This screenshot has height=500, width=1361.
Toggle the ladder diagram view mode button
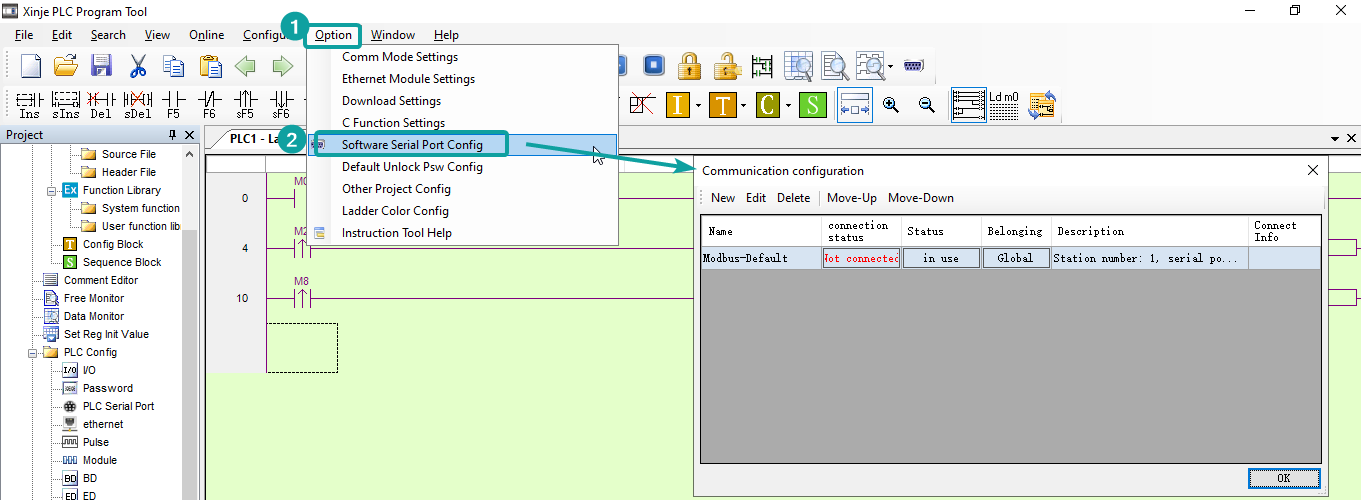pos(968,105)
